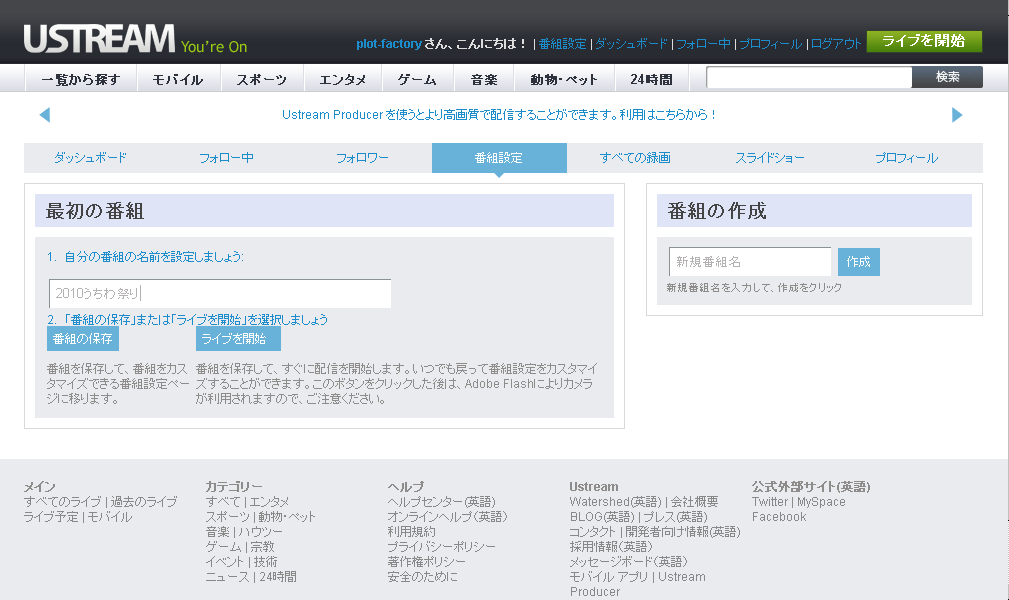The width and height of the screenshot is (1009, 600).
Task: Open Twitter footer link
Action: click(770, 502)
